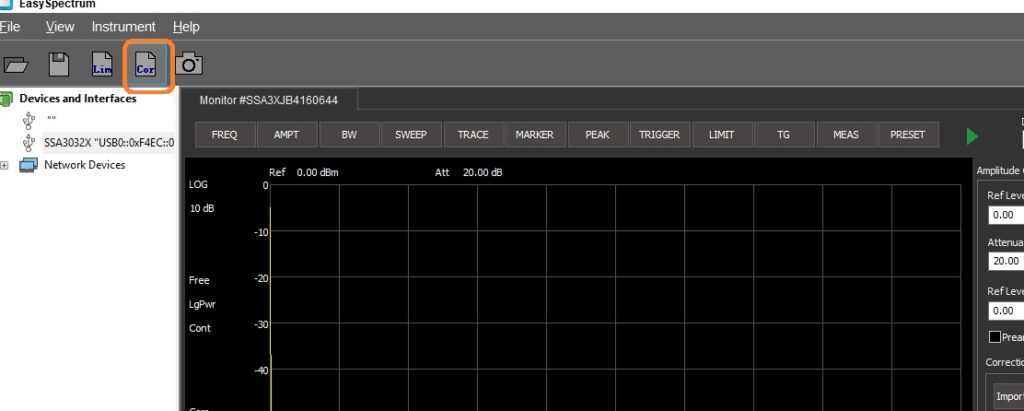
Task: Open the Correction file (Cor) icon
Action: tap(146, 65)
